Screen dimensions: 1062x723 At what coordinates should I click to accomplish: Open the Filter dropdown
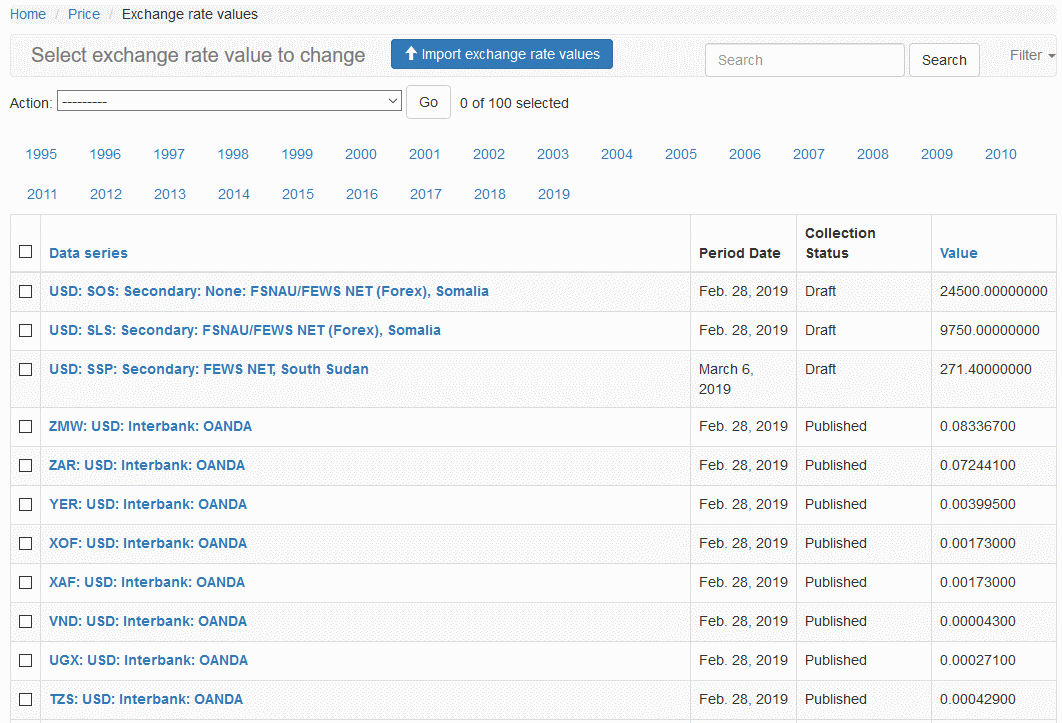pyautogui.click(x=1032, y=56)
